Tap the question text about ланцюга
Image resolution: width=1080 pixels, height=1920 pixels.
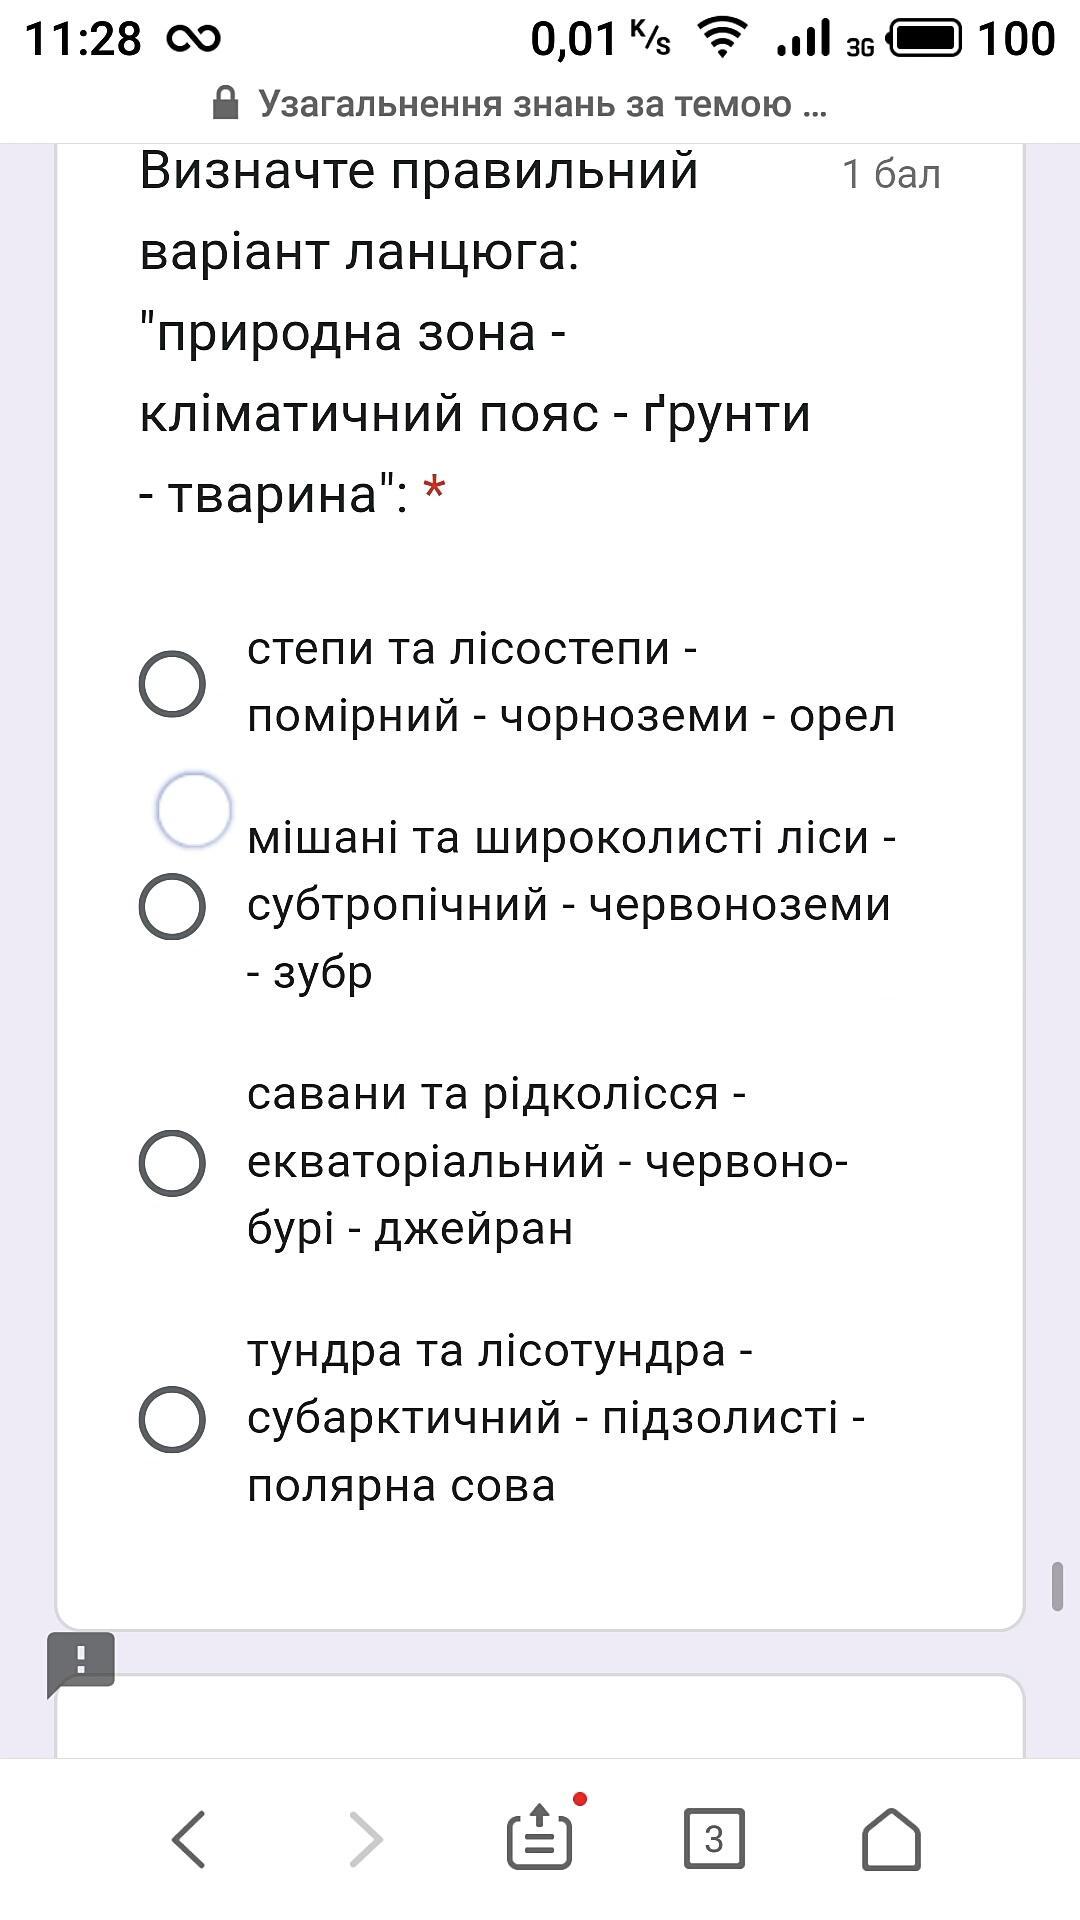(x=475, y=332)
